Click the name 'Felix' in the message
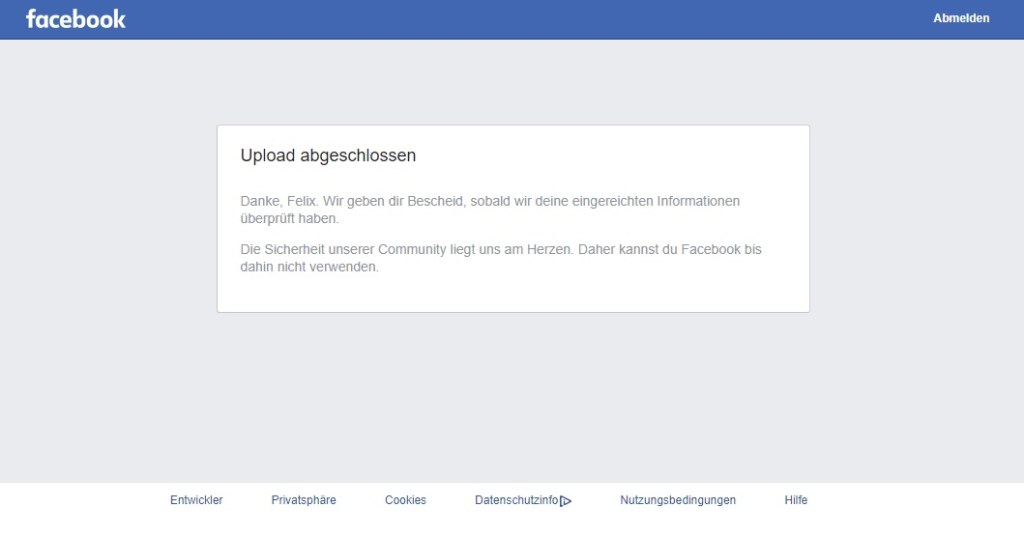1024x536 pixels. (301, 201)
